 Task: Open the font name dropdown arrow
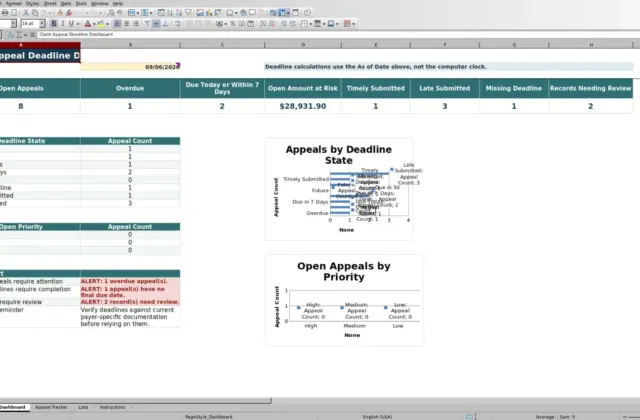13,24
